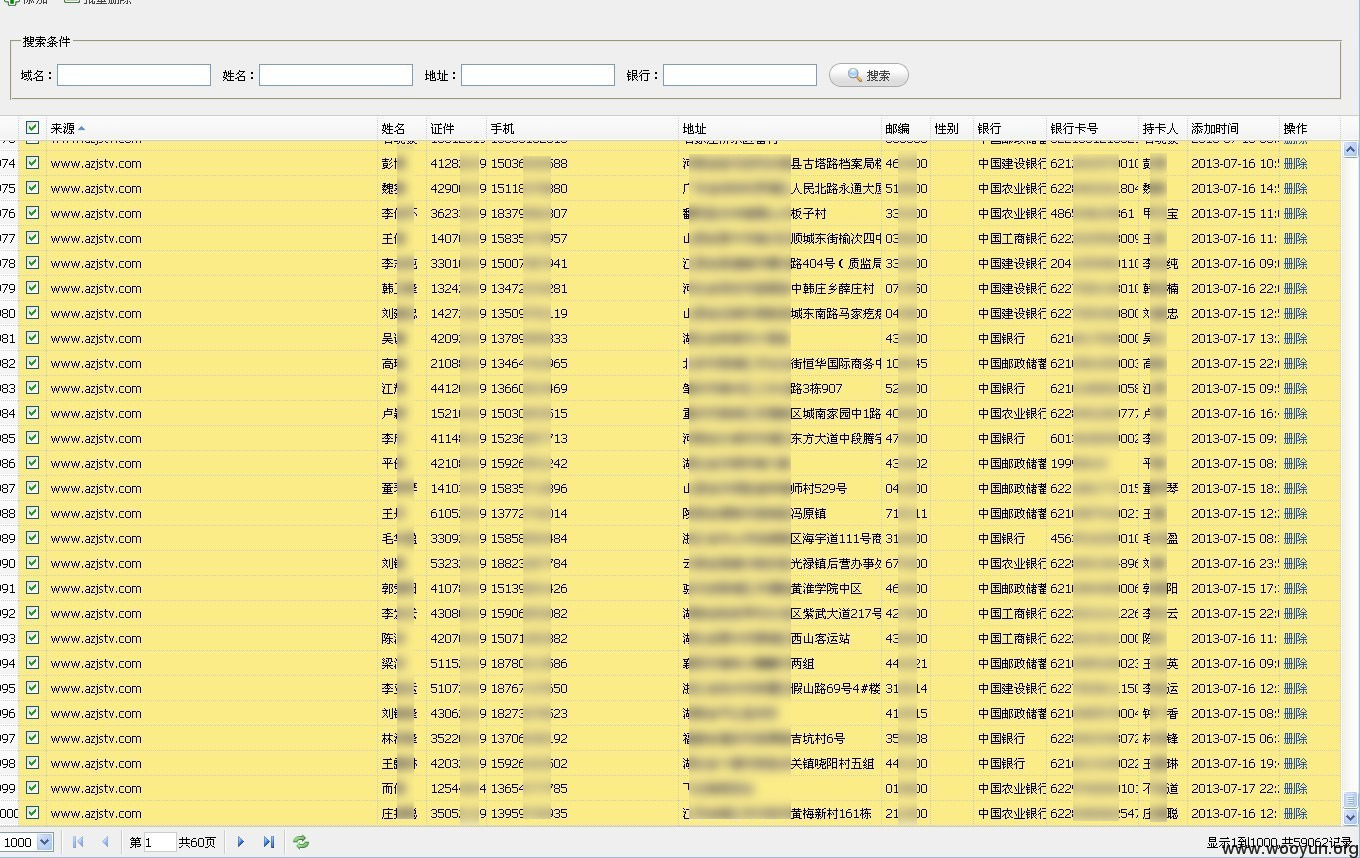1360x858 pixels.
Task: Select address cell 西山客运站
Action: pyautogui.click(x=779, y=639)
